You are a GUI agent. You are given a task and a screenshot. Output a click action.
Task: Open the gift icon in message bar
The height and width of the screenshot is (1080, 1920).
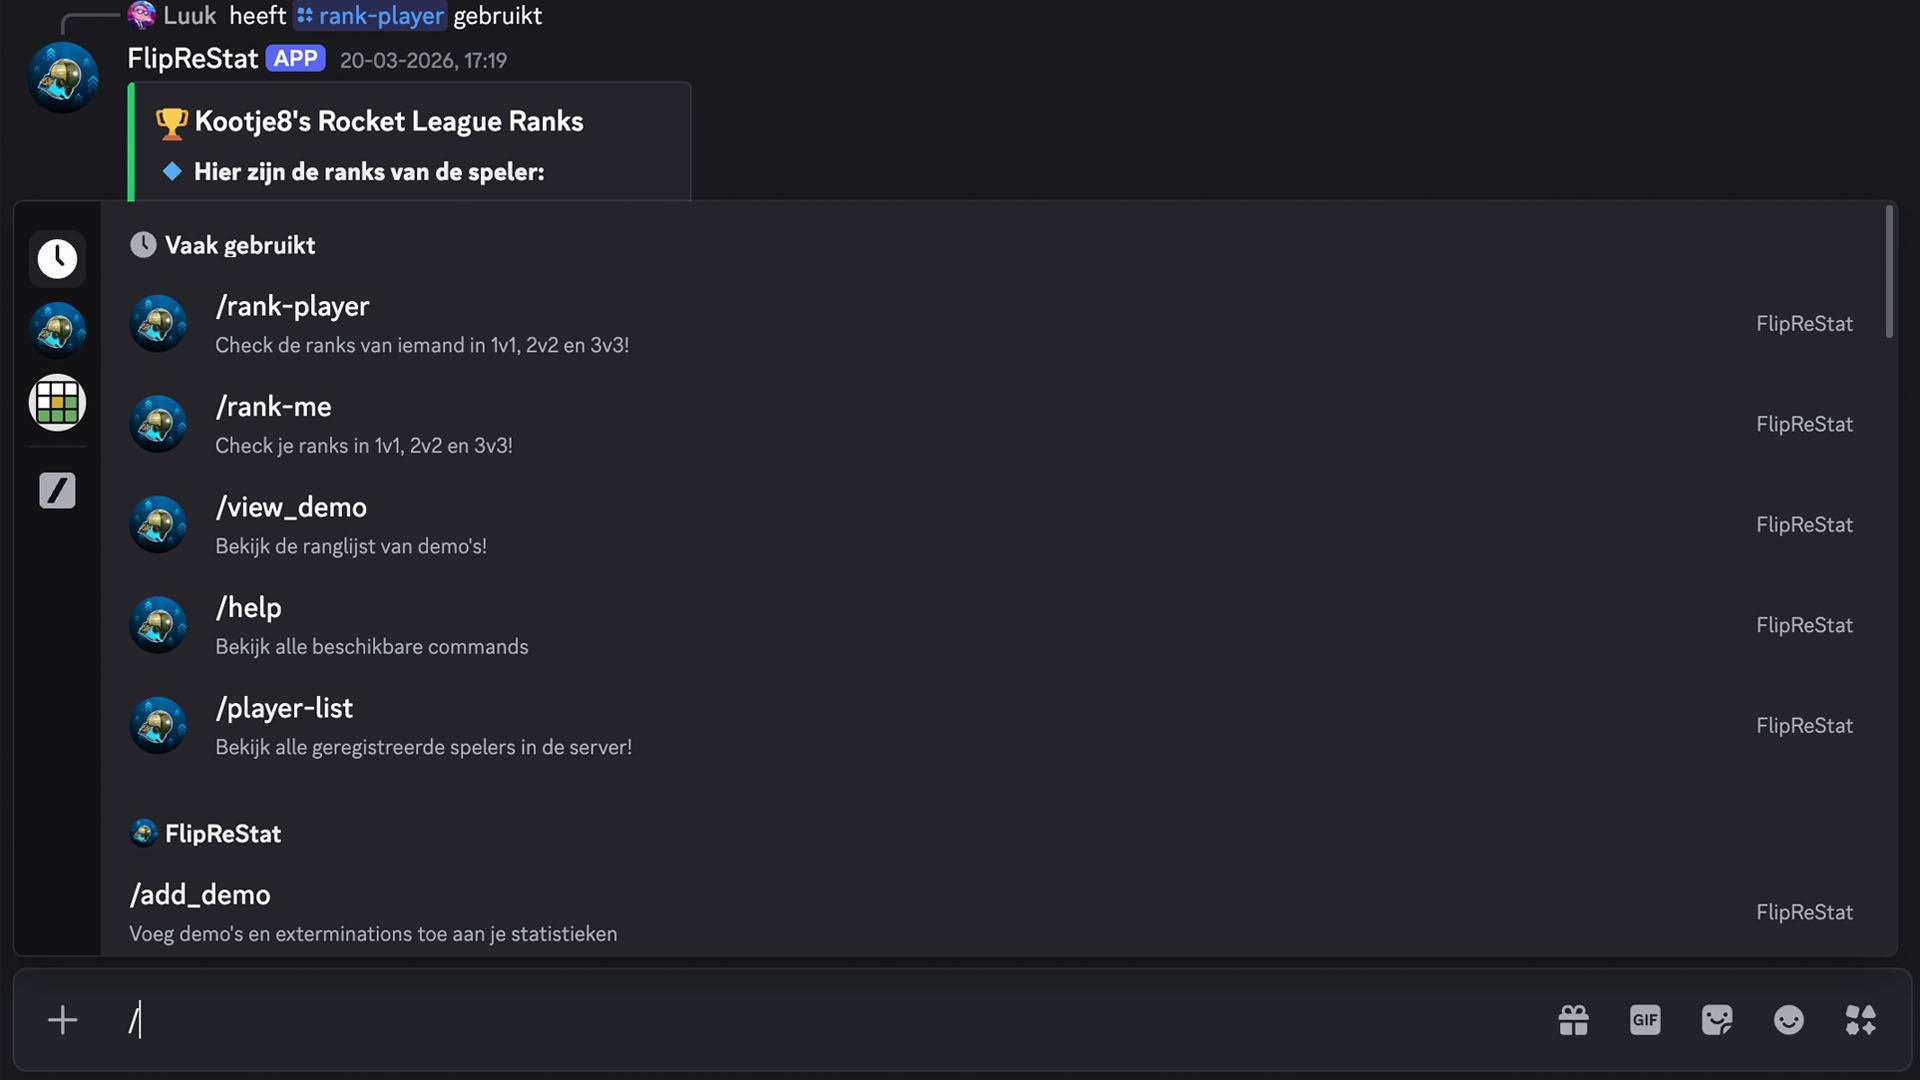[x=1573, y=1020]
